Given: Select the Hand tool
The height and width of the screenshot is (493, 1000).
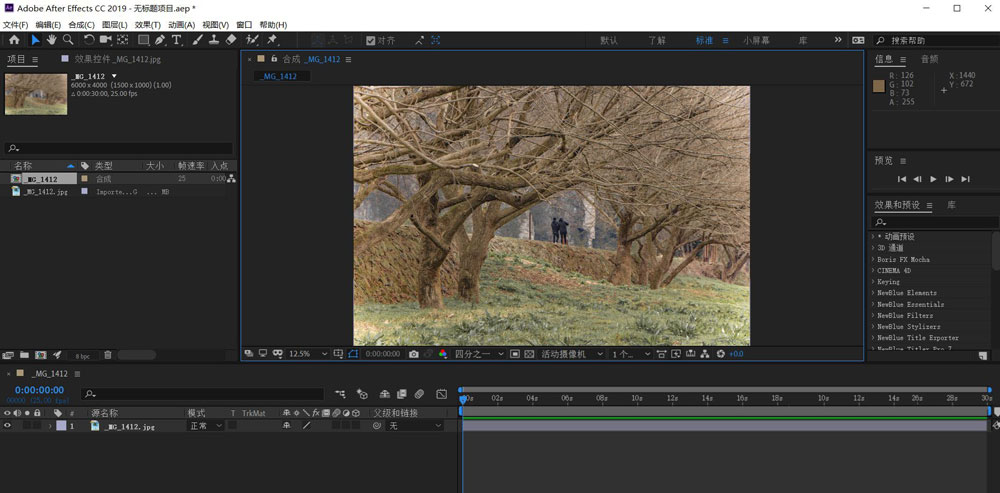Looking at the screenshot, I should point(51,40).
